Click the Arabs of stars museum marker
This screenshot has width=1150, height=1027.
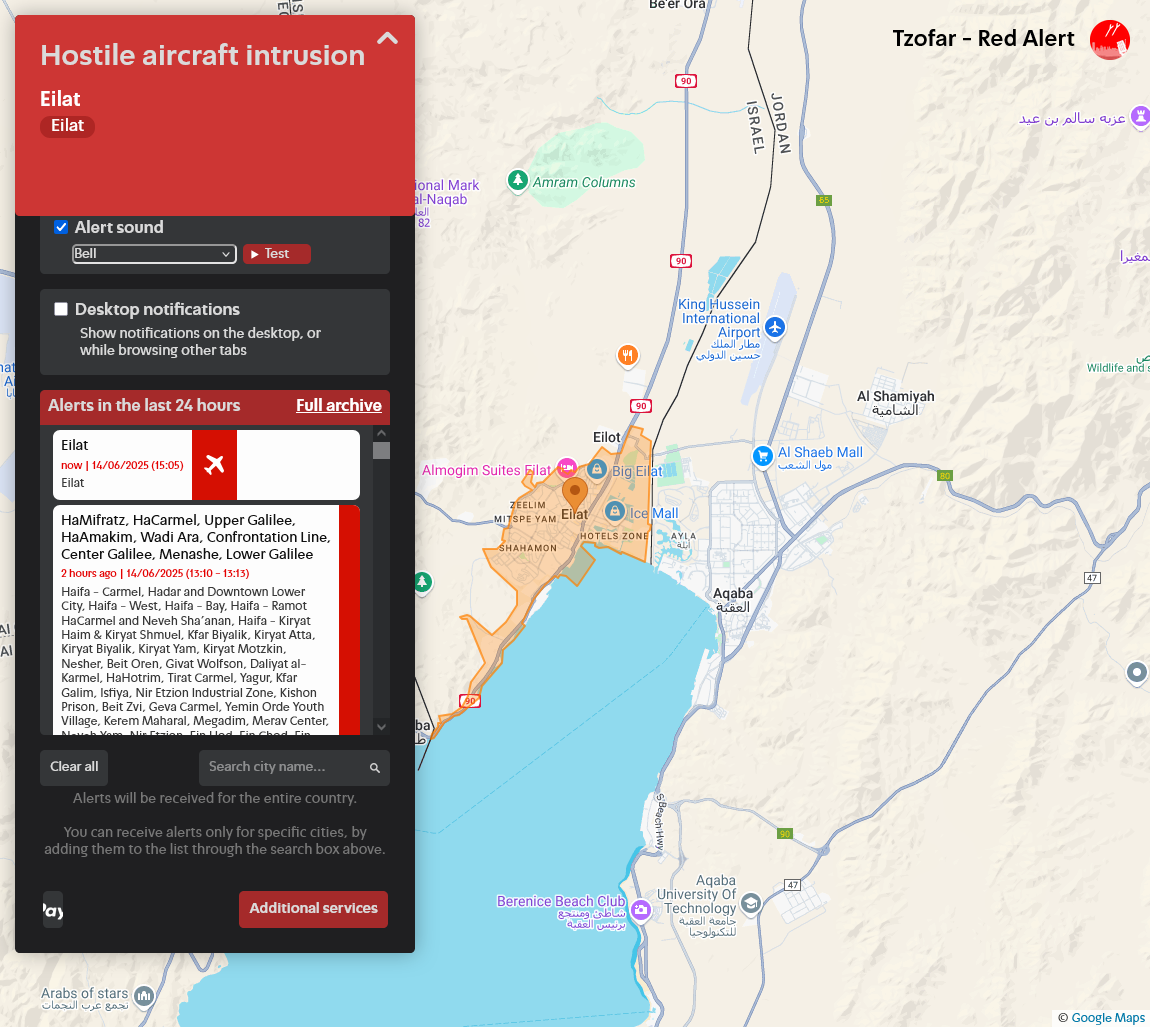pyautogui.click(x=144, y=996)
